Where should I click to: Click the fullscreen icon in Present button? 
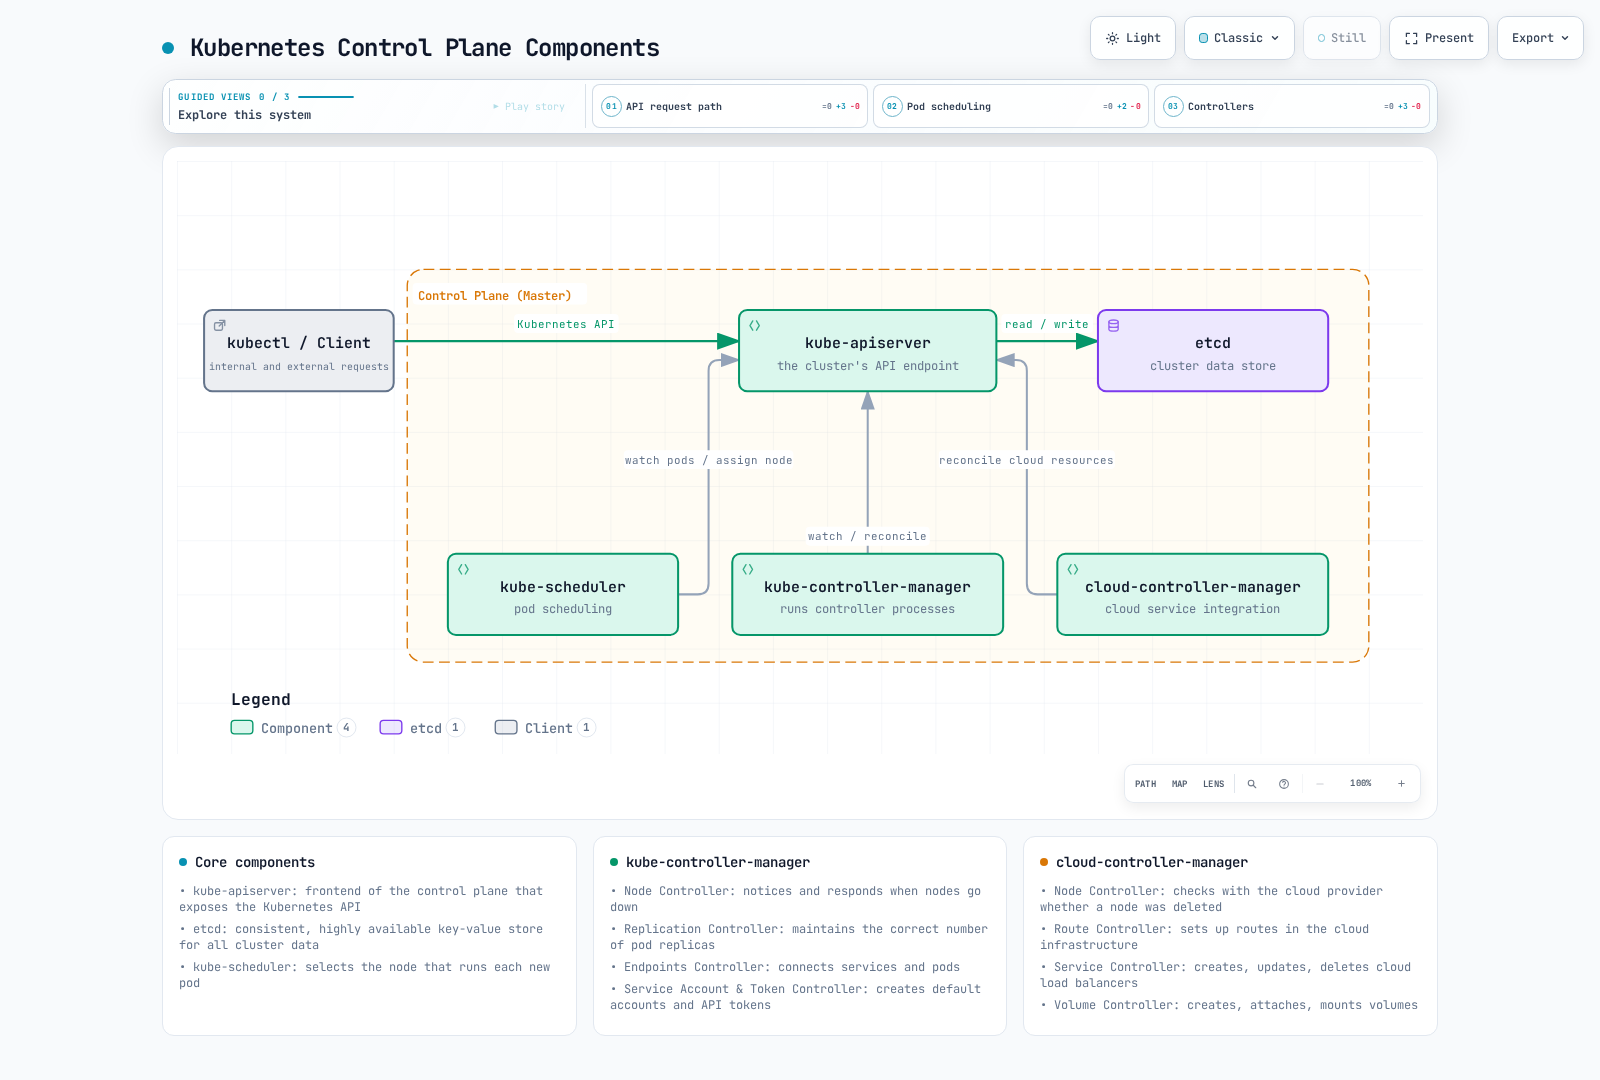pyautogui.click(x=1411, y=38)
